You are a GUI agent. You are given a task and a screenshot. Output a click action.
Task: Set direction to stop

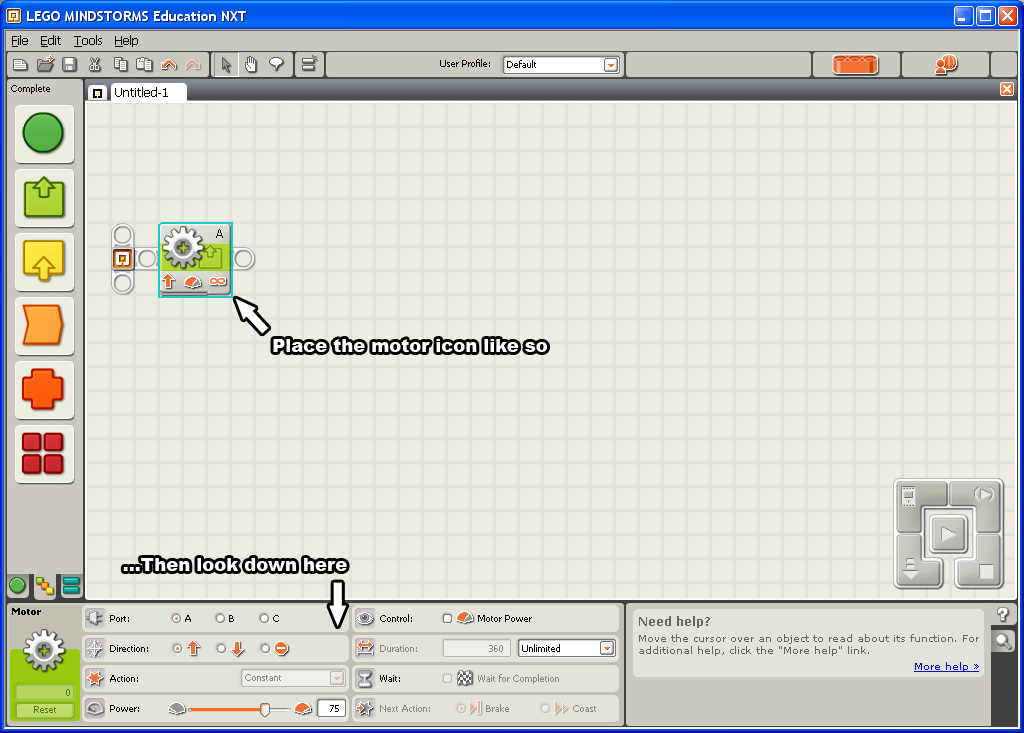[x=265, y=648]
